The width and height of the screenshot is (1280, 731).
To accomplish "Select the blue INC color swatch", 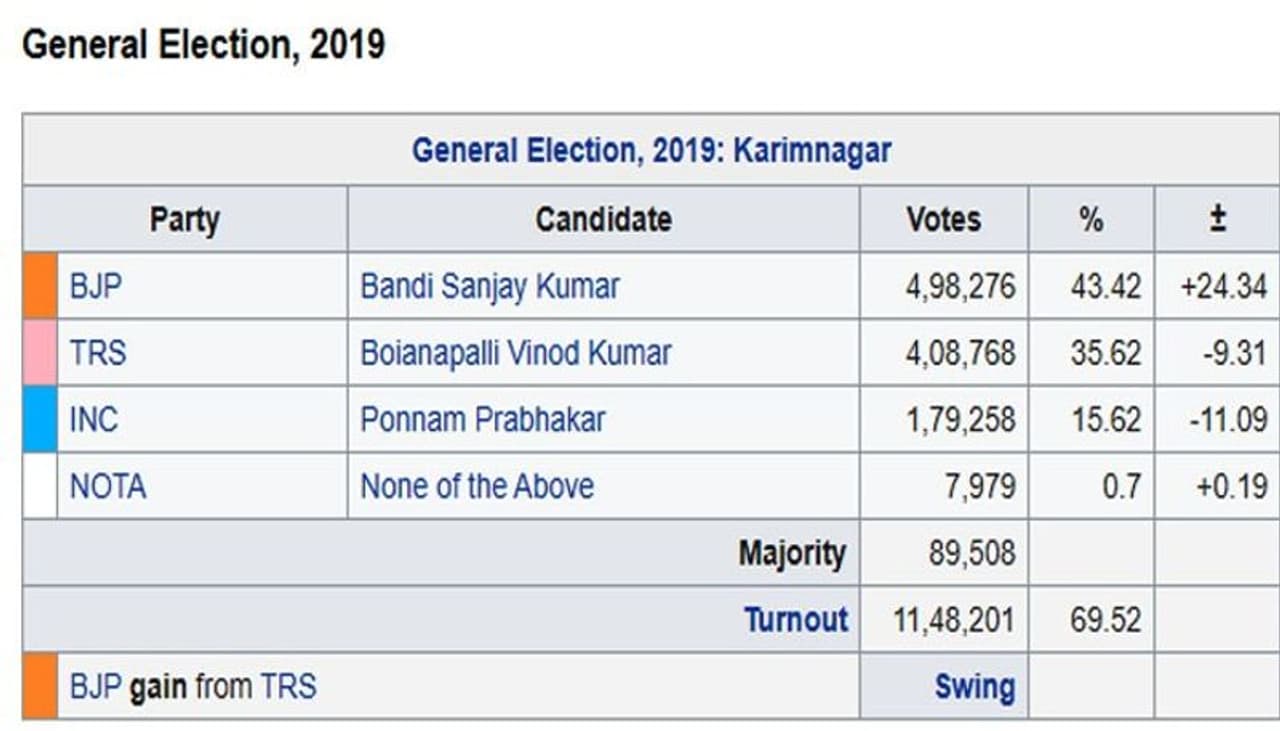I will click(40, 419).
